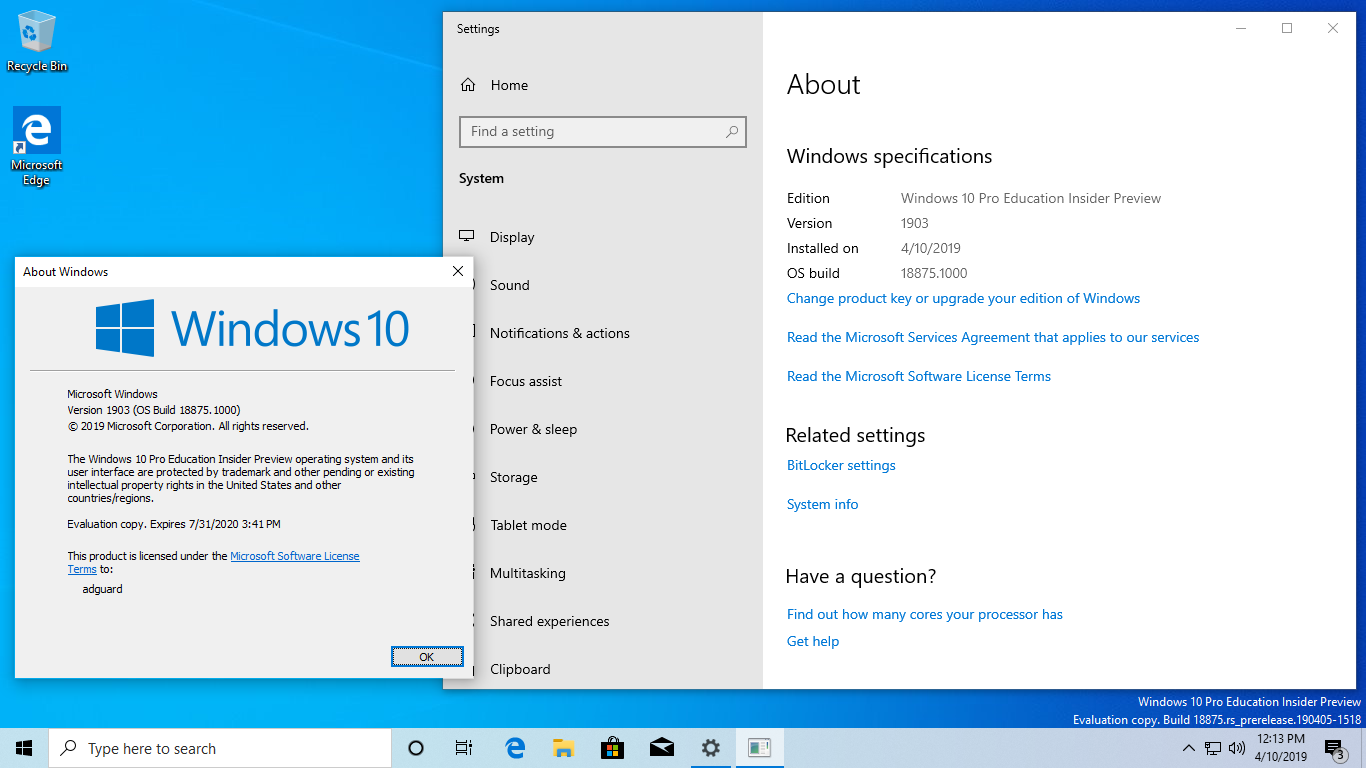This screenshot has height=768, width=1366.
Task: Click the Settings gear on the taskbar
Action: (x=710, y=748)
